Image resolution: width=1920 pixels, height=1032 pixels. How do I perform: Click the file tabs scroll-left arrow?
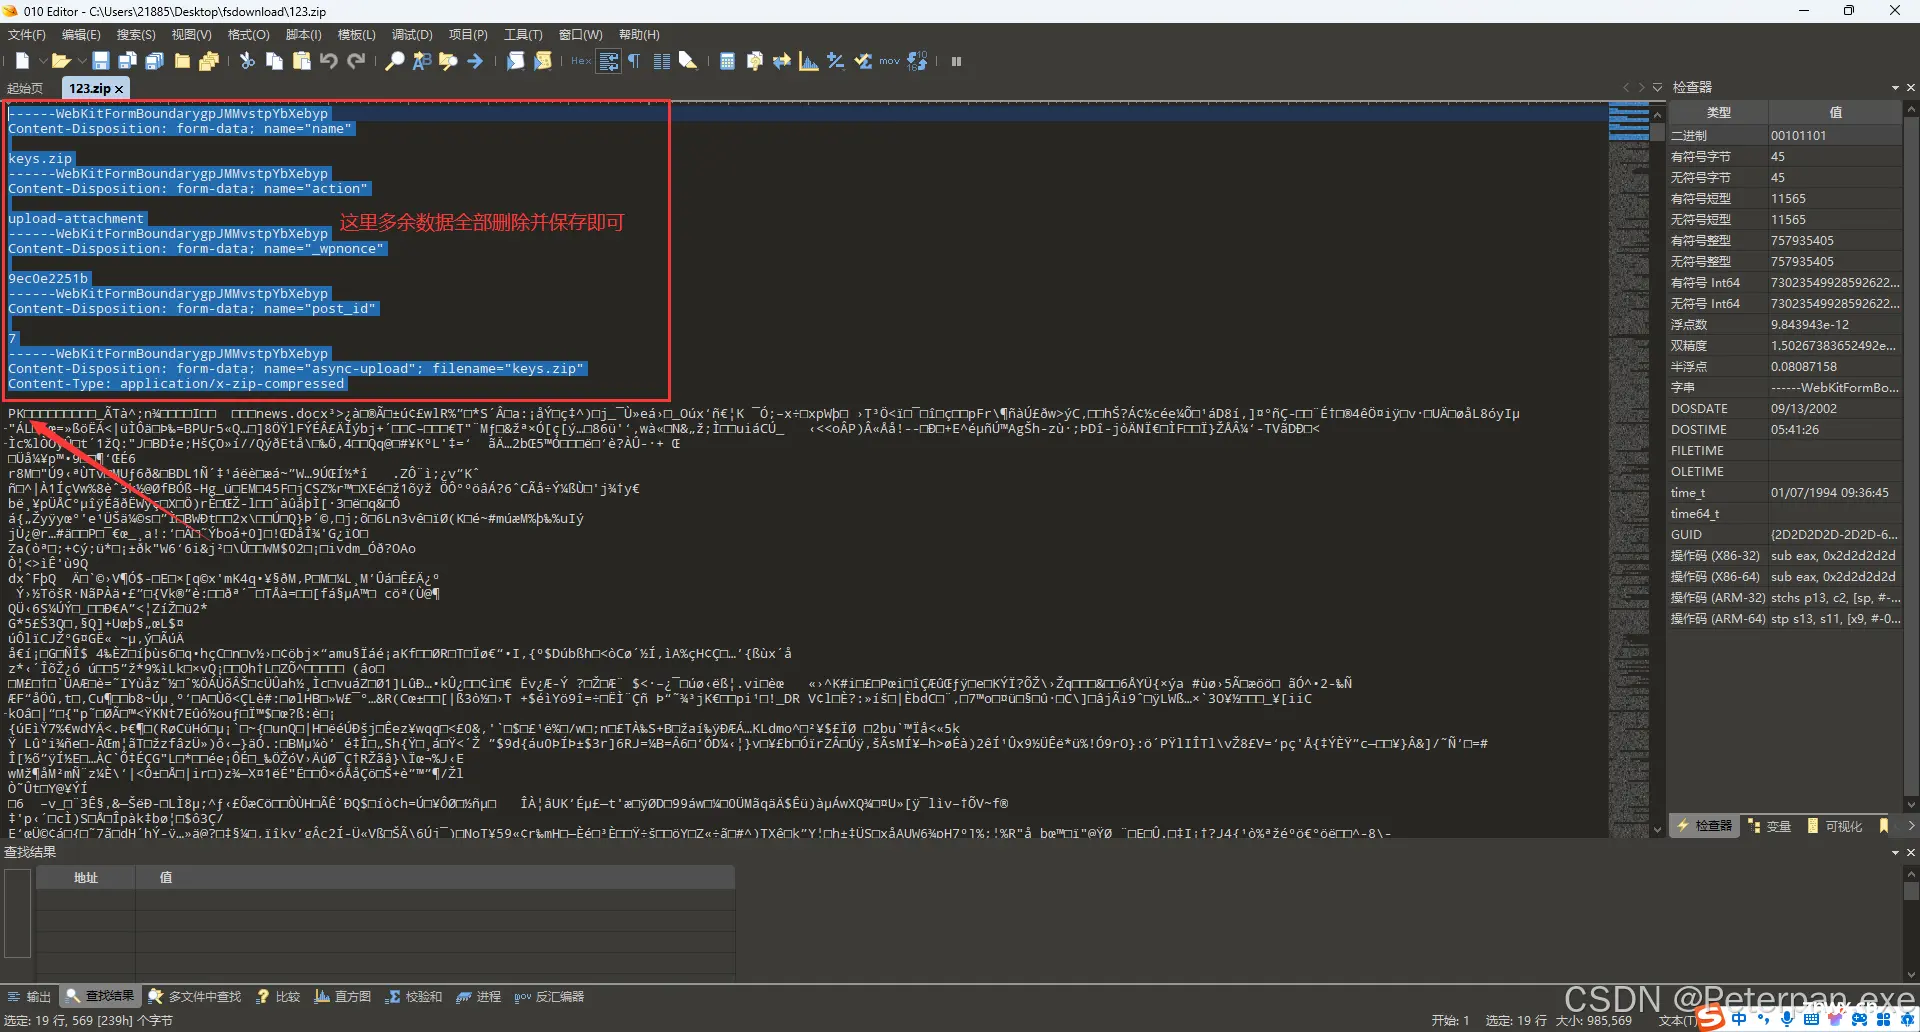1626,87
